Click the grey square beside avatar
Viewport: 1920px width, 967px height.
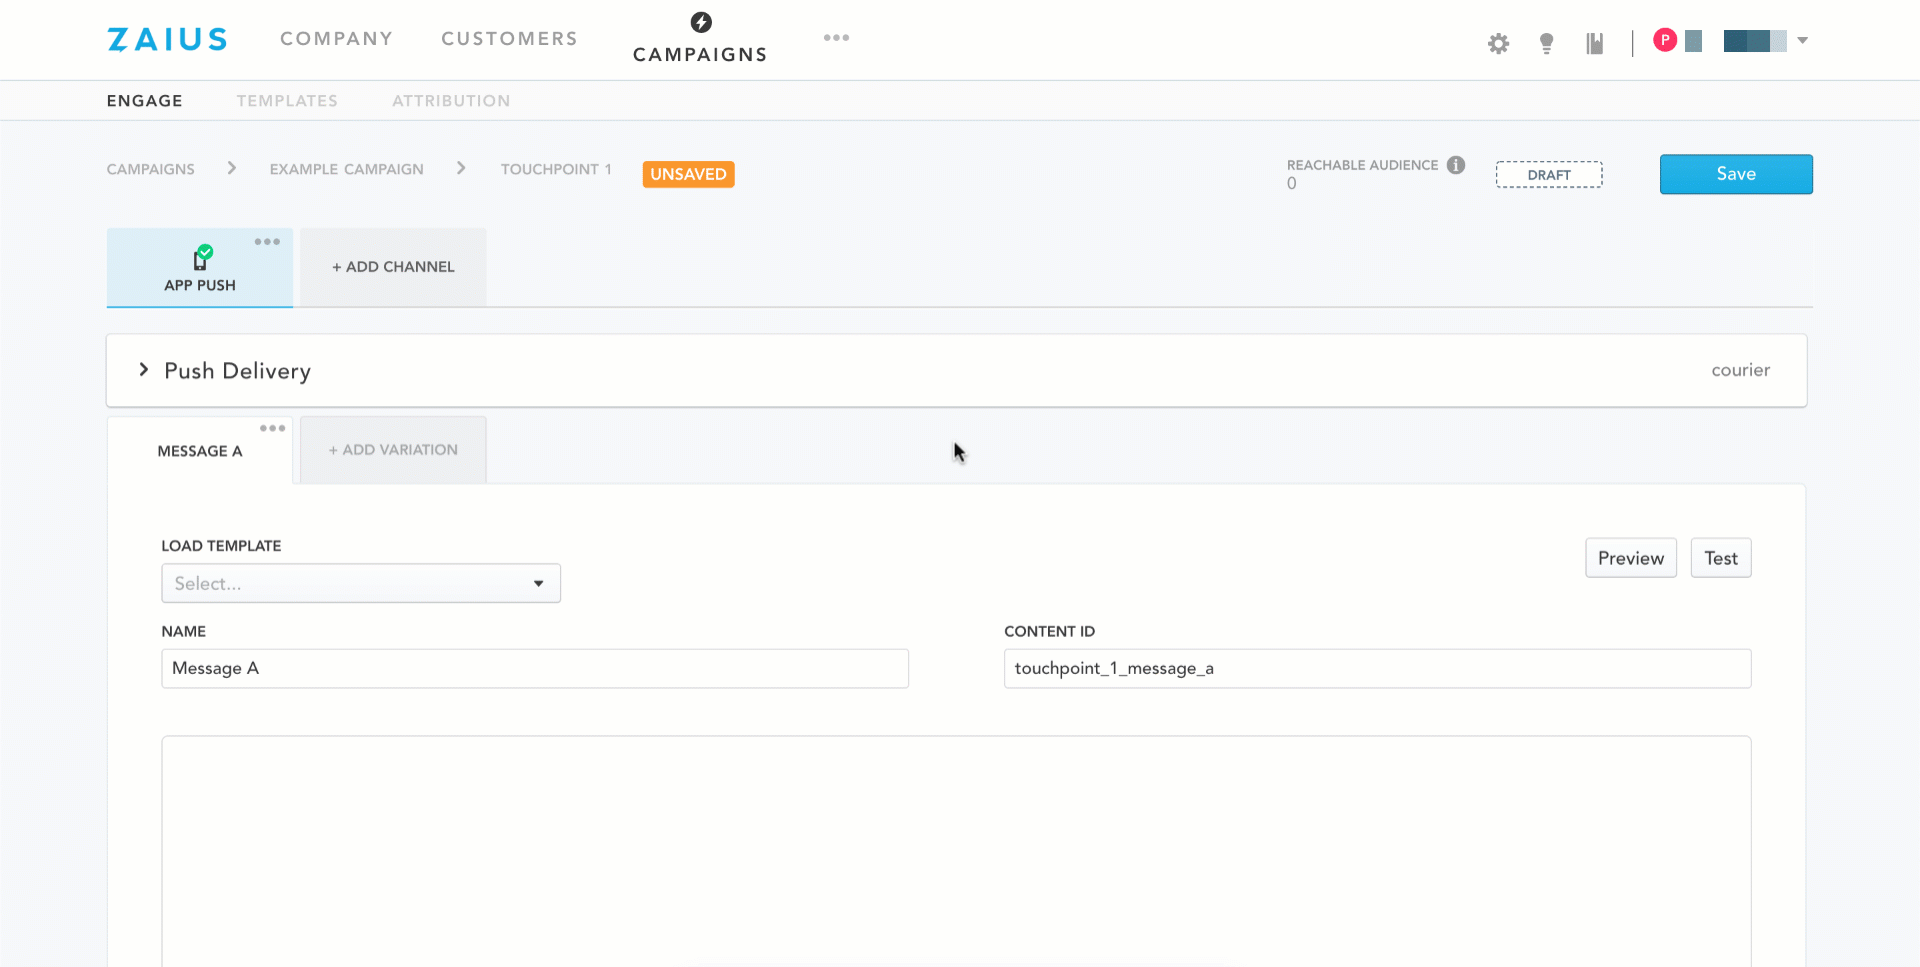[x=1693, y=41]
